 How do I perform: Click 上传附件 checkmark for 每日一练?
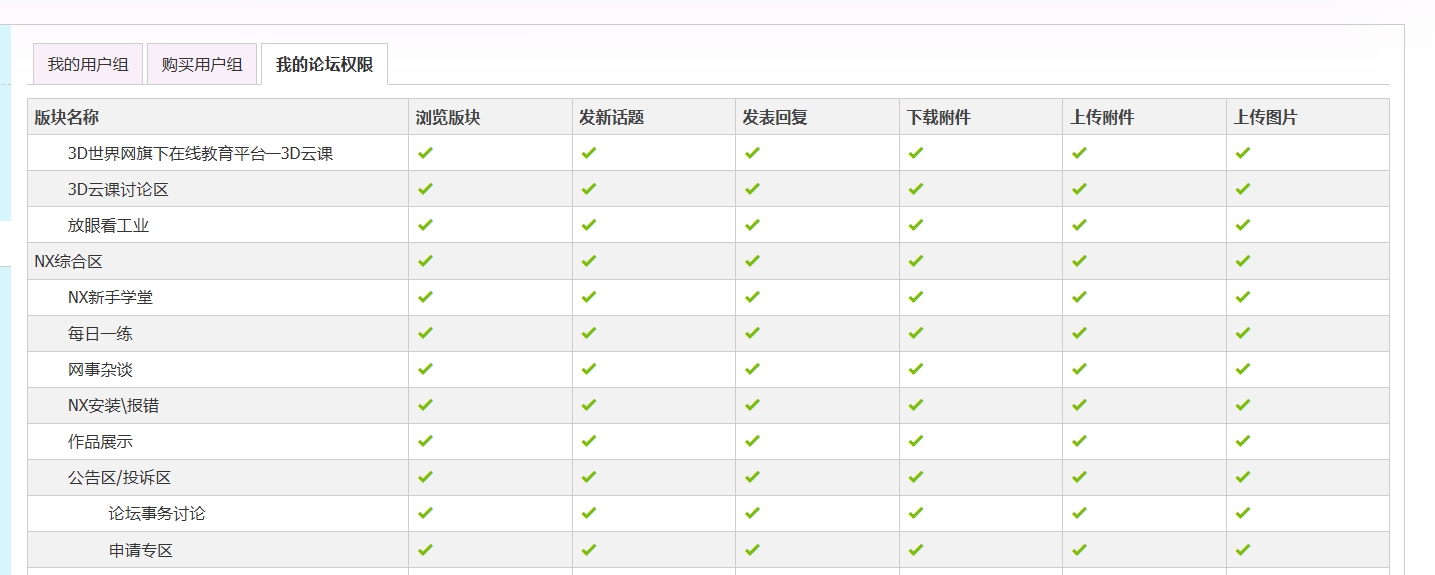(x=1079, y=333)
